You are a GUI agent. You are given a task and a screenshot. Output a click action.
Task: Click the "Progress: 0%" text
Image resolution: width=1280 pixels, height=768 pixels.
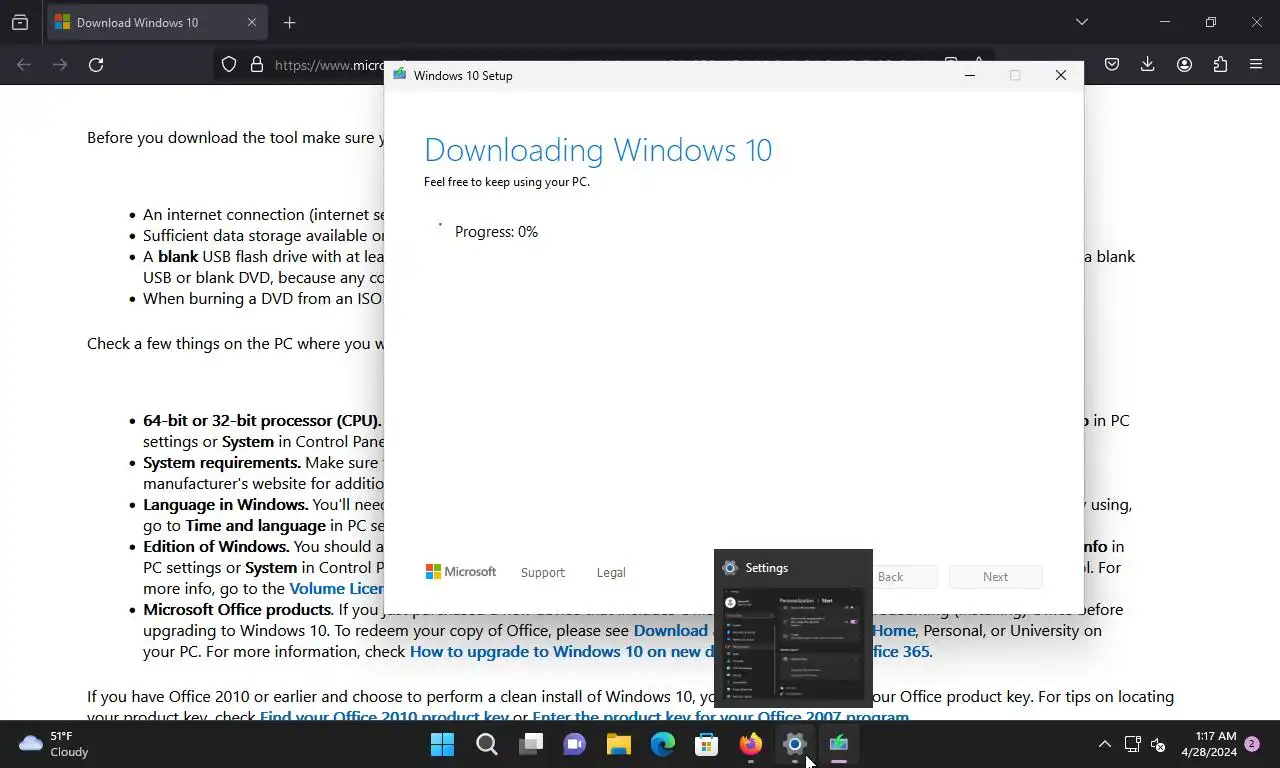pos(496,231)
